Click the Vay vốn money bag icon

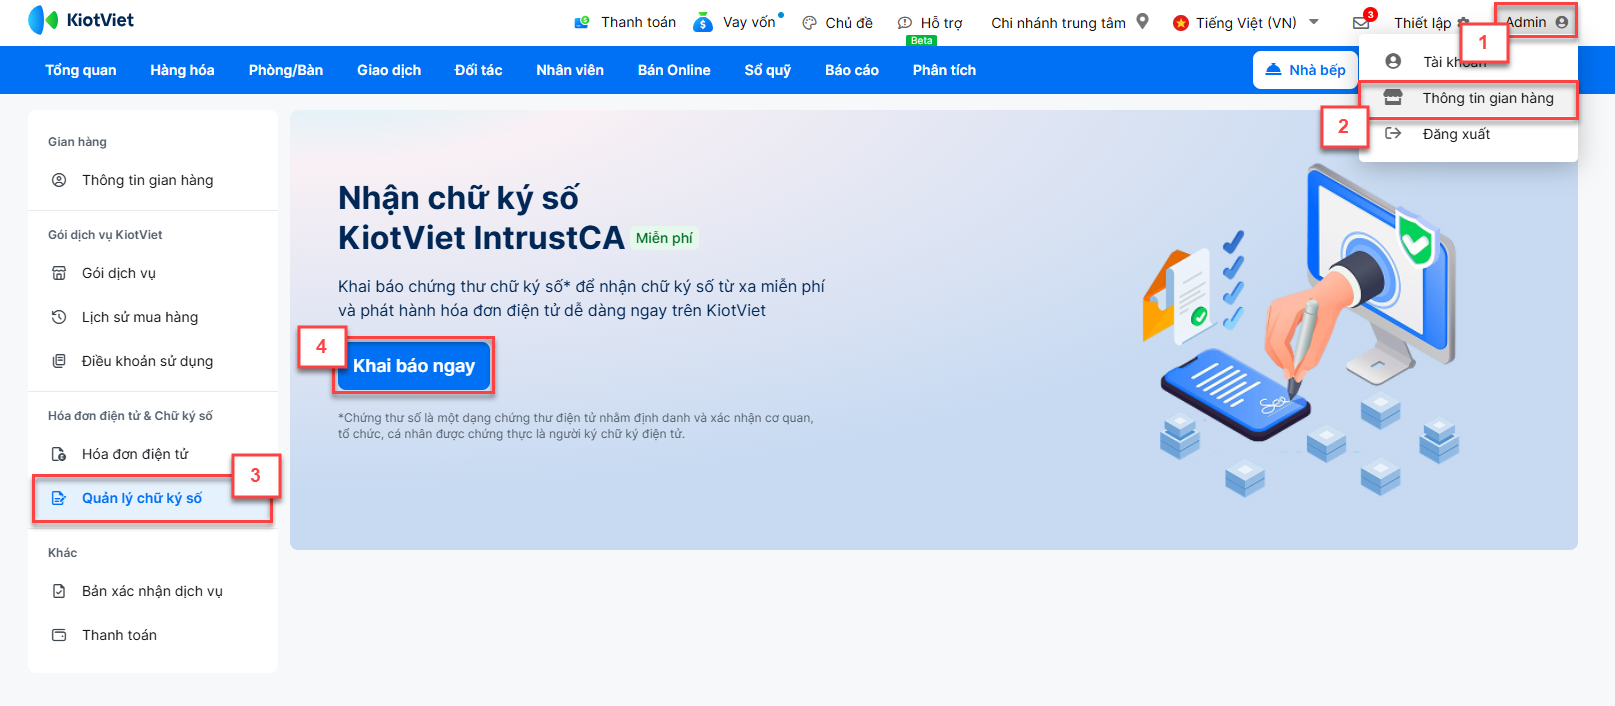pyautogui.click(x=703, y=22)
